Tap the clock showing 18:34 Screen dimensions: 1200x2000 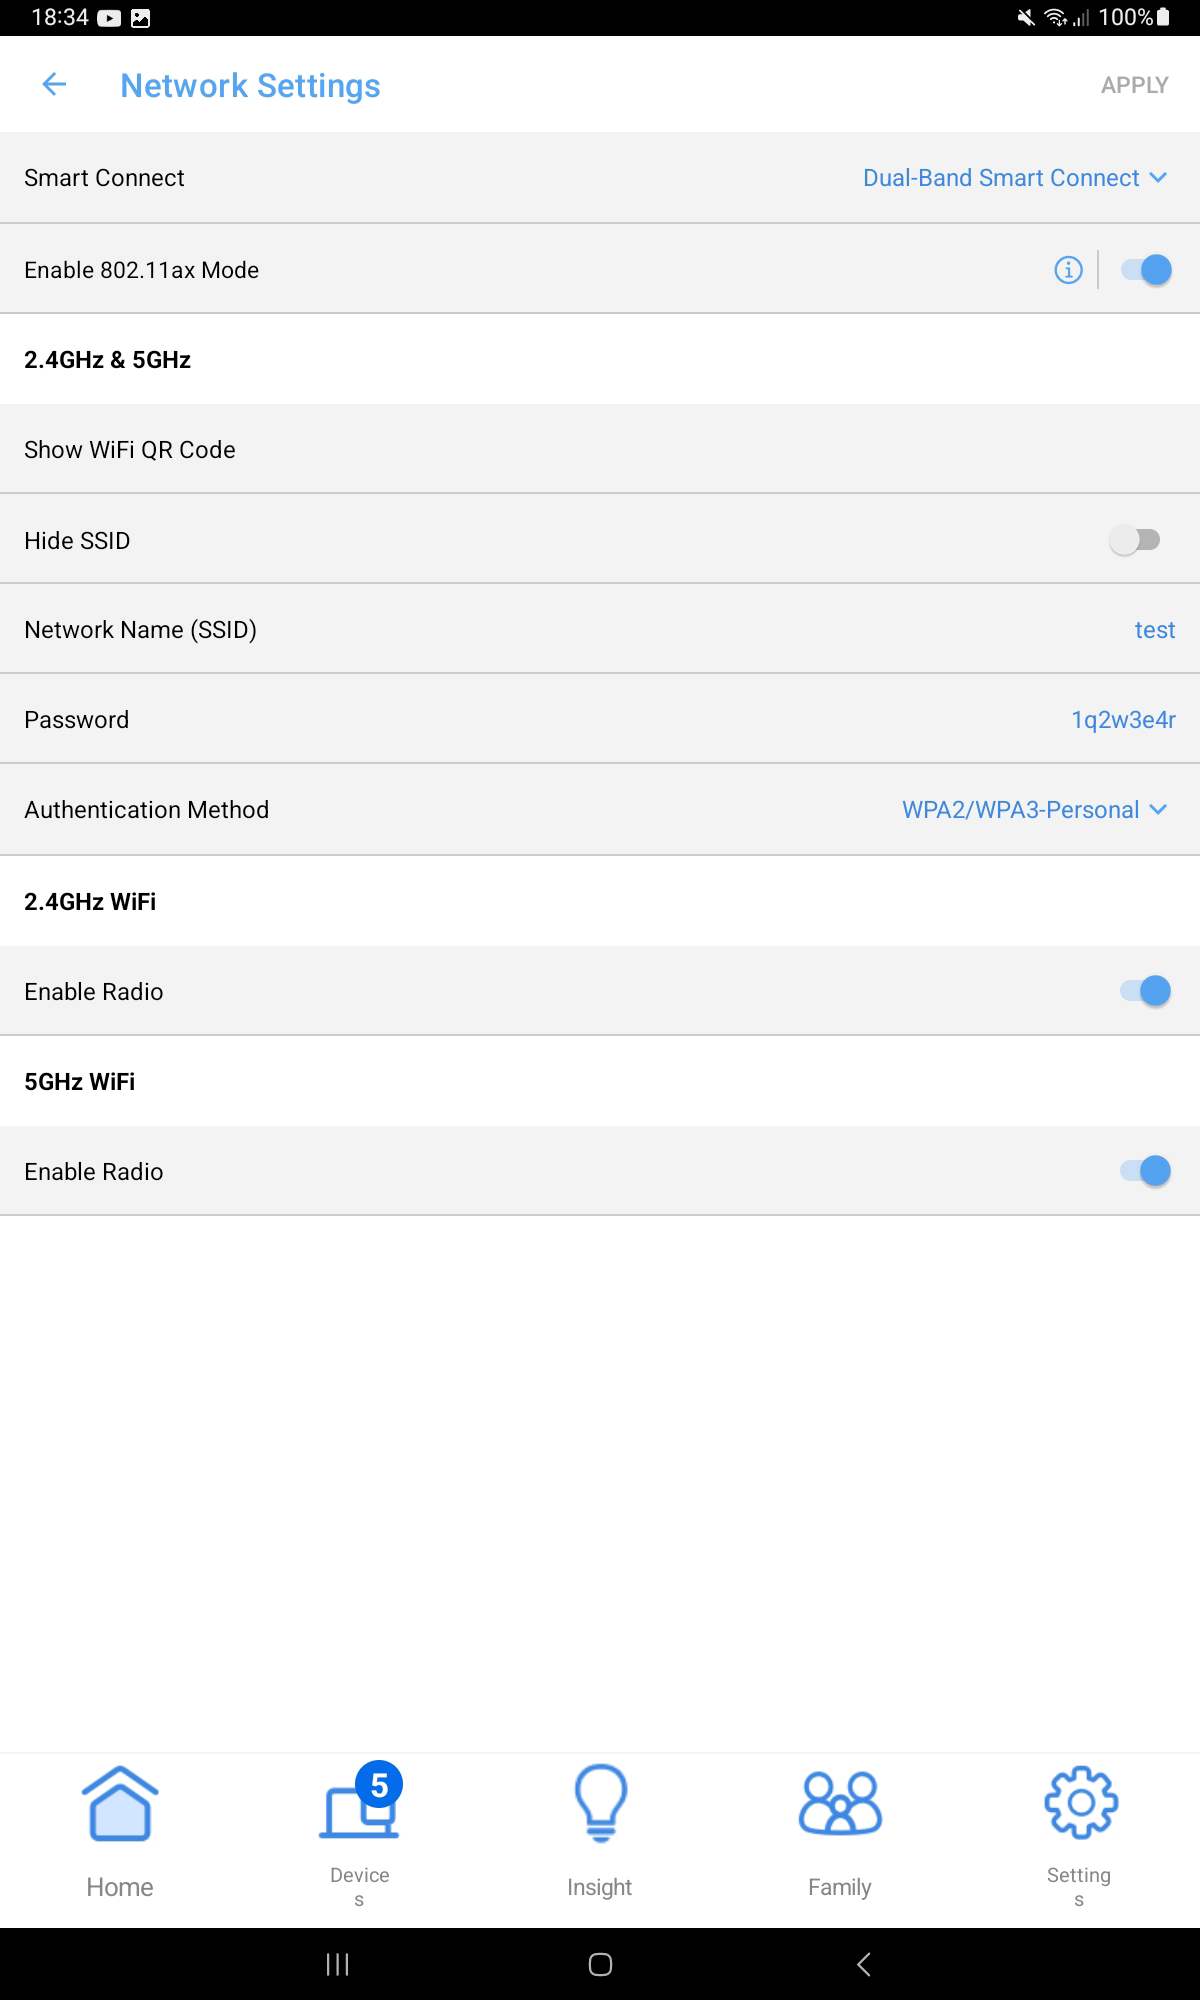tap(60, 17)
